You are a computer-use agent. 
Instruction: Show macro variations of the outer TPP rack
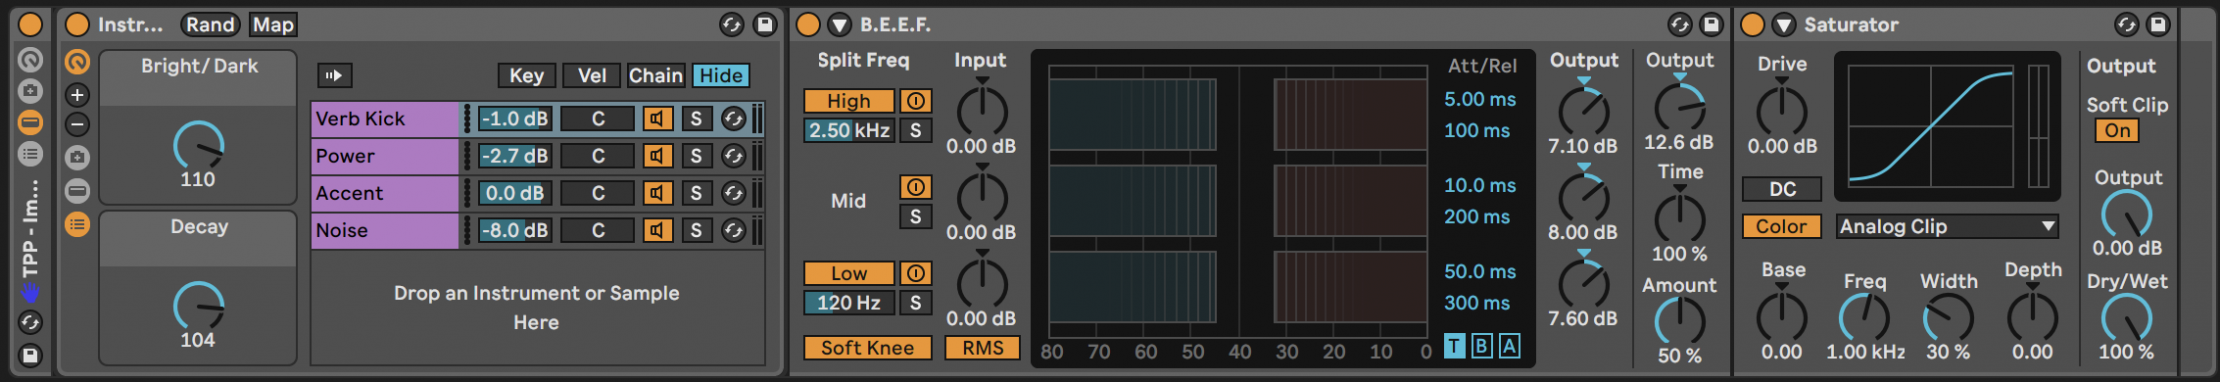30,91
